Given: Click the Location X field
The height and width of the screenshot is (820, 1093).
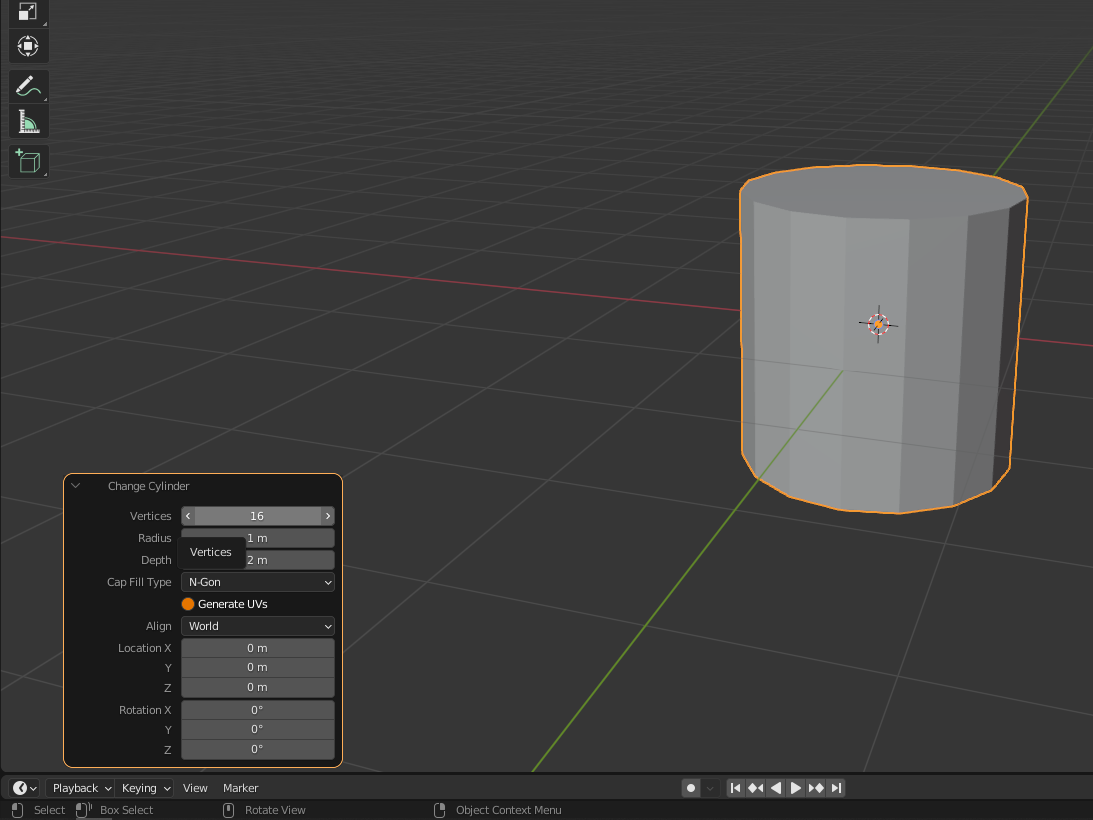Looking at the screenshot, I should (x=257, y=648).
